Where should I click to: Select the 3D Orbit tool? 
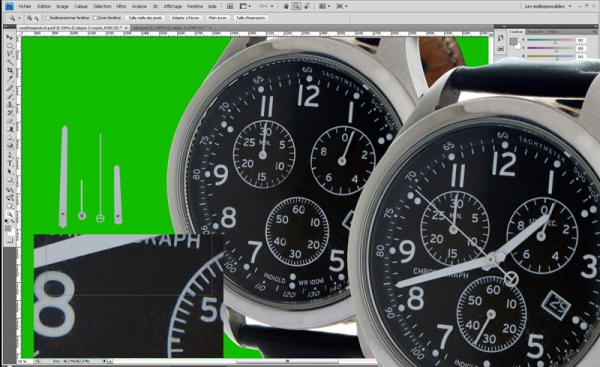click(x=10, y=198)
